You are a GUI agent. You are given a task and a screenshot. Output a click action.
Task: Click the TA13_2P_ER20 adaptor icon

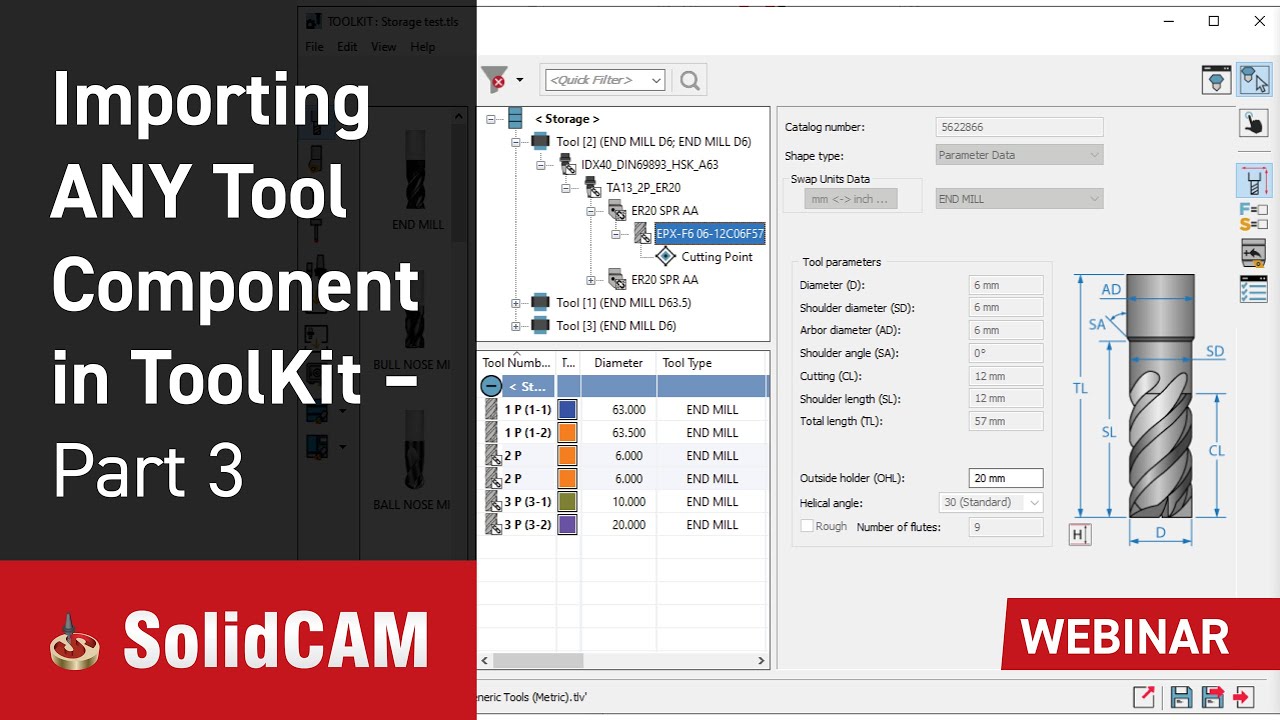(x=592, y=187)
